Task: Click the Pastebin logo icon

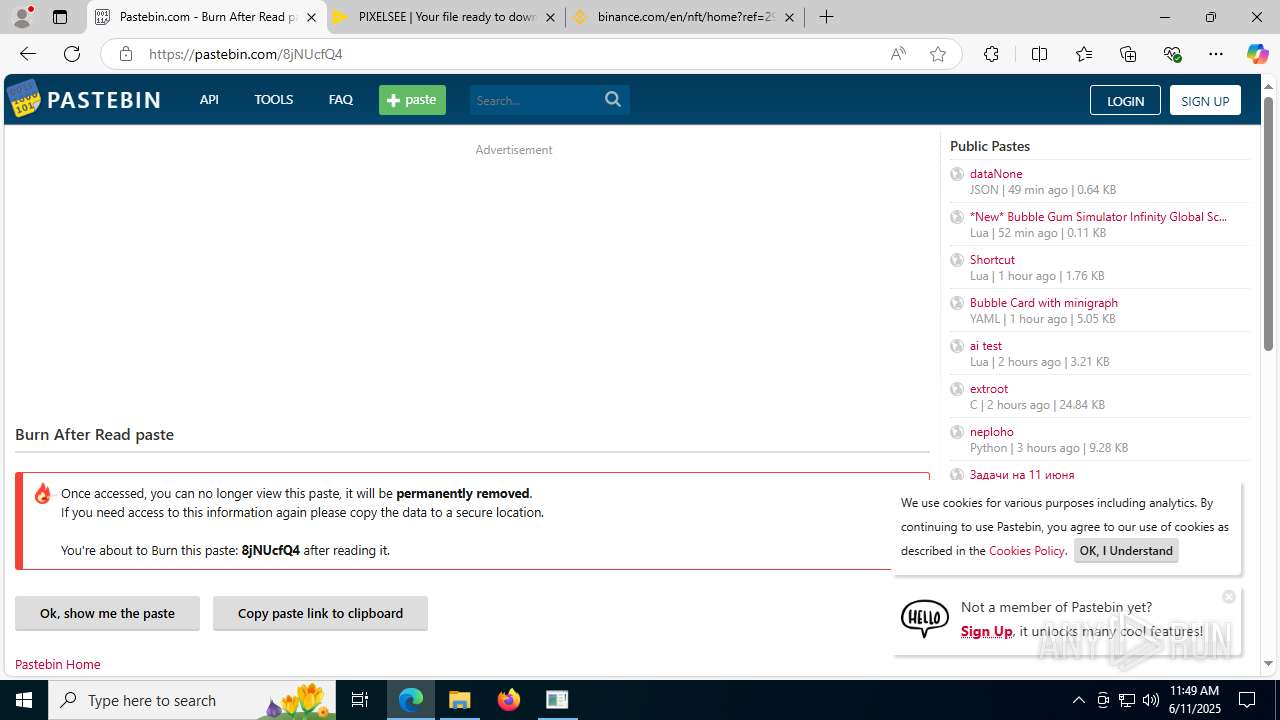Action: click(x=24, y=99)
